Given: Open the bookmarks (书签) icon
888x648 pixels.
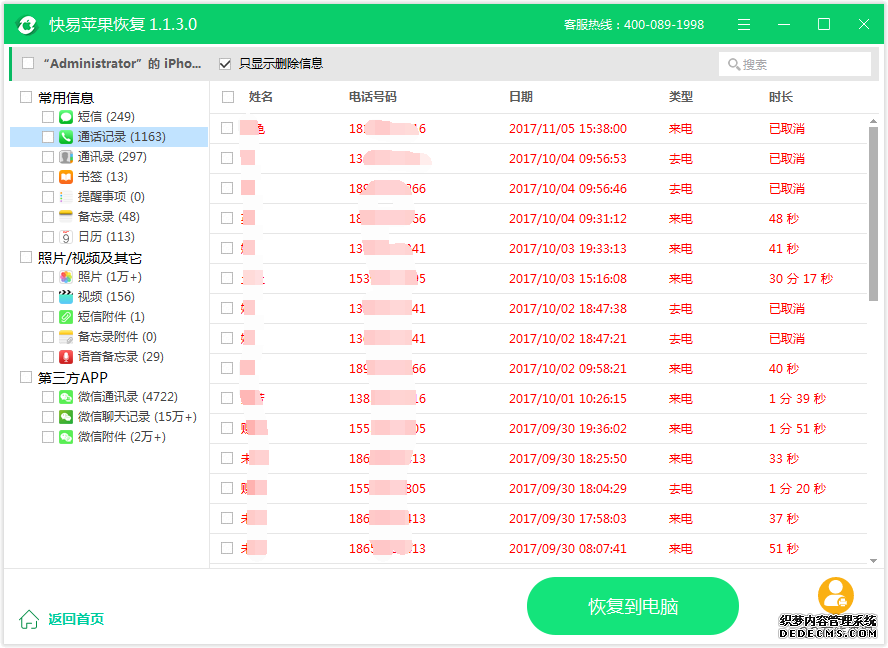Looking at the screenshot, I should point(66,177).
